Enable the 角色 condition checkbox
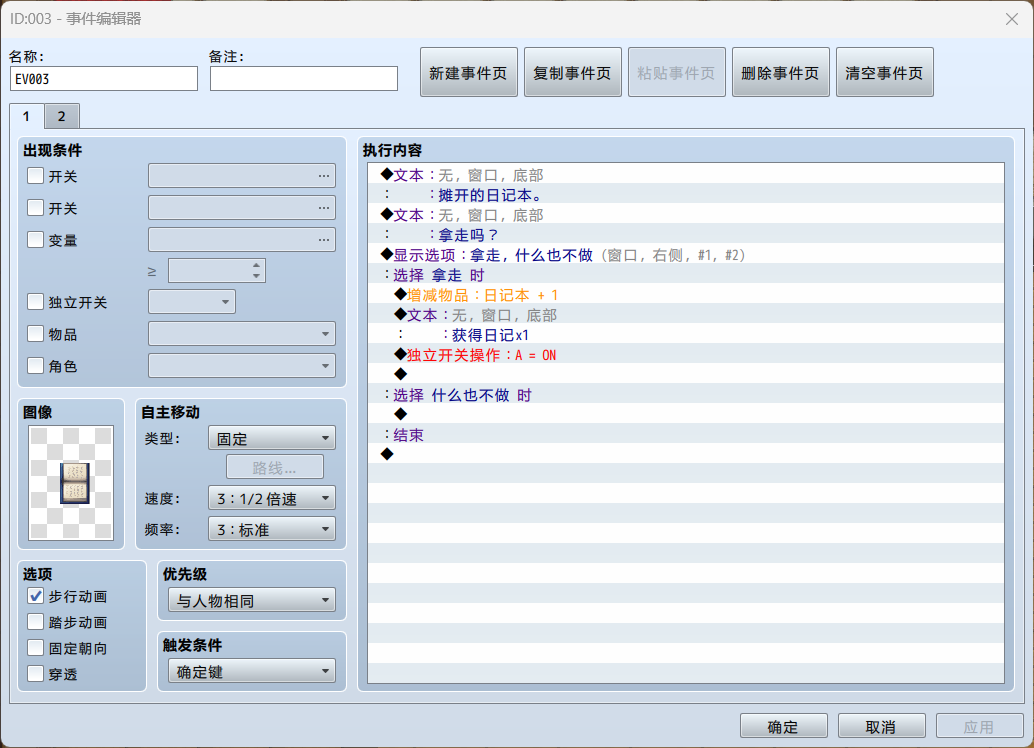 tap(36, 365)
